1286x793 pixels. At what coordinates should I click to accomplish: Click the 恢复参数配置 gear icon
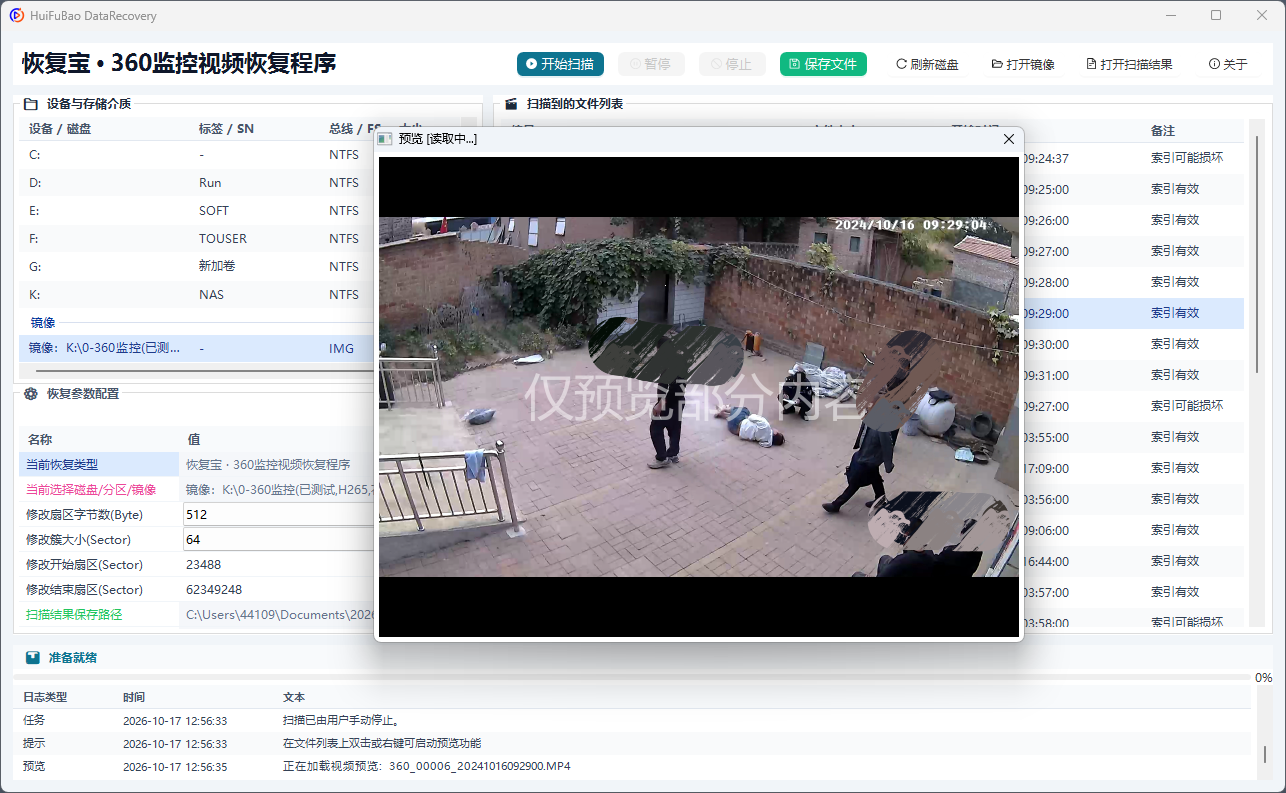(x=31, y=394)
